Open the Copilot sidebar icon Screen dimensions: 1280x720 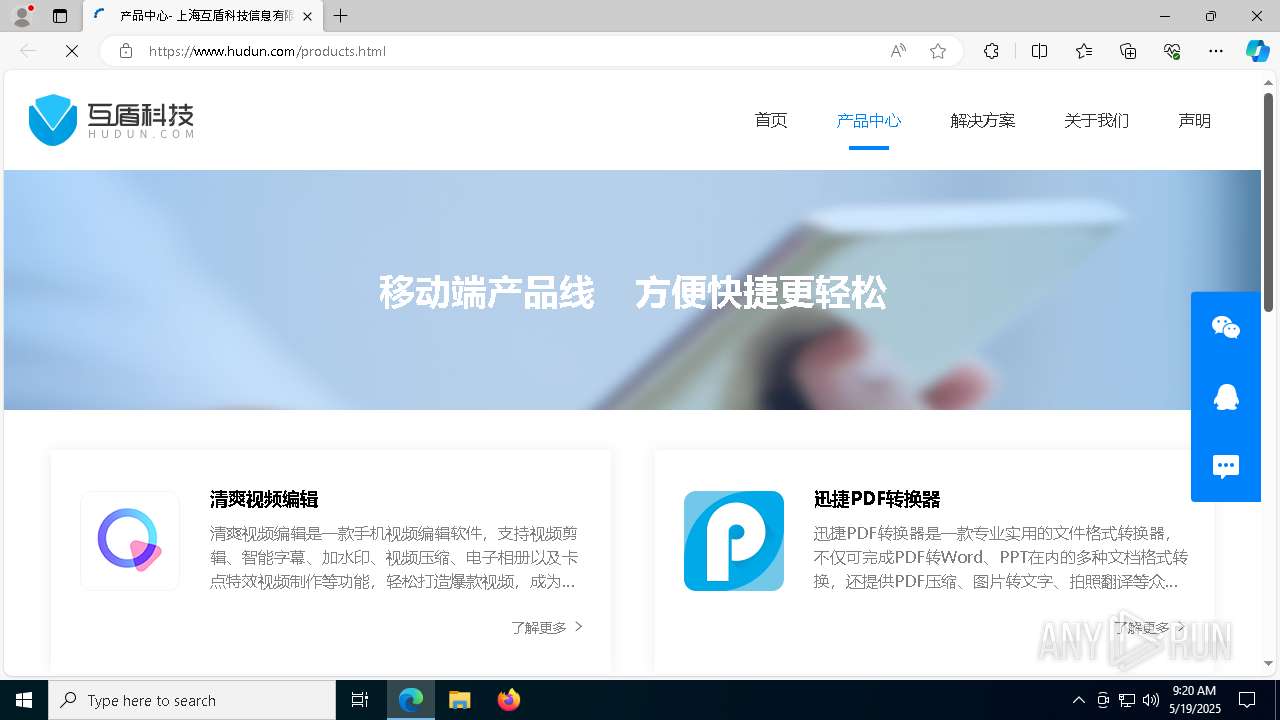click(x=1257, y=51)
